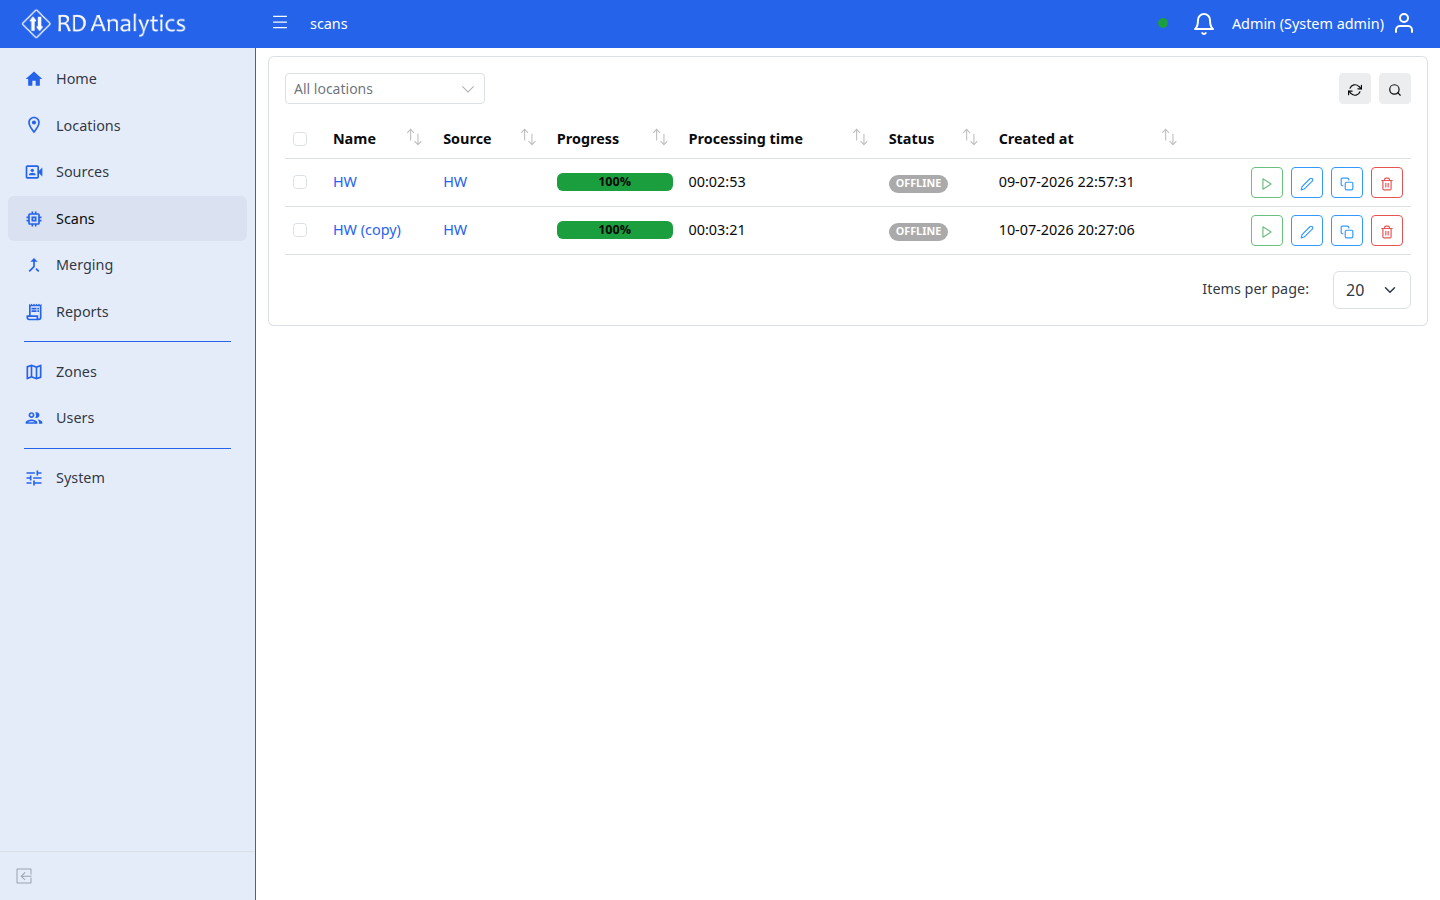Open Reports in sidebar
This screenshot has width=1440, height=900.
pyautogui.click(x=127, y=312)
